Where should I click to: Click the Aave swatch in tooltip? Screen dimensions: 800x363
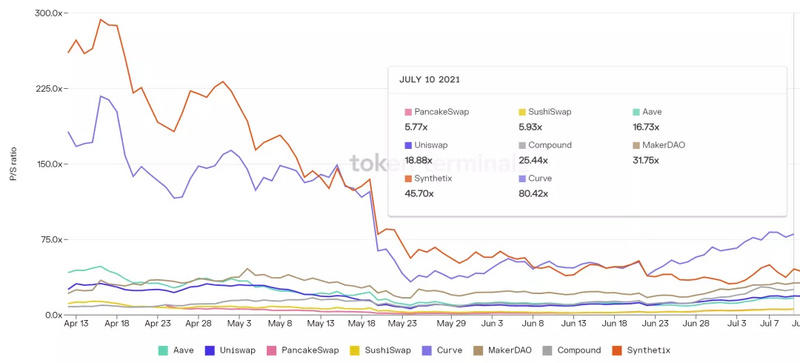(x=636, y=112)
